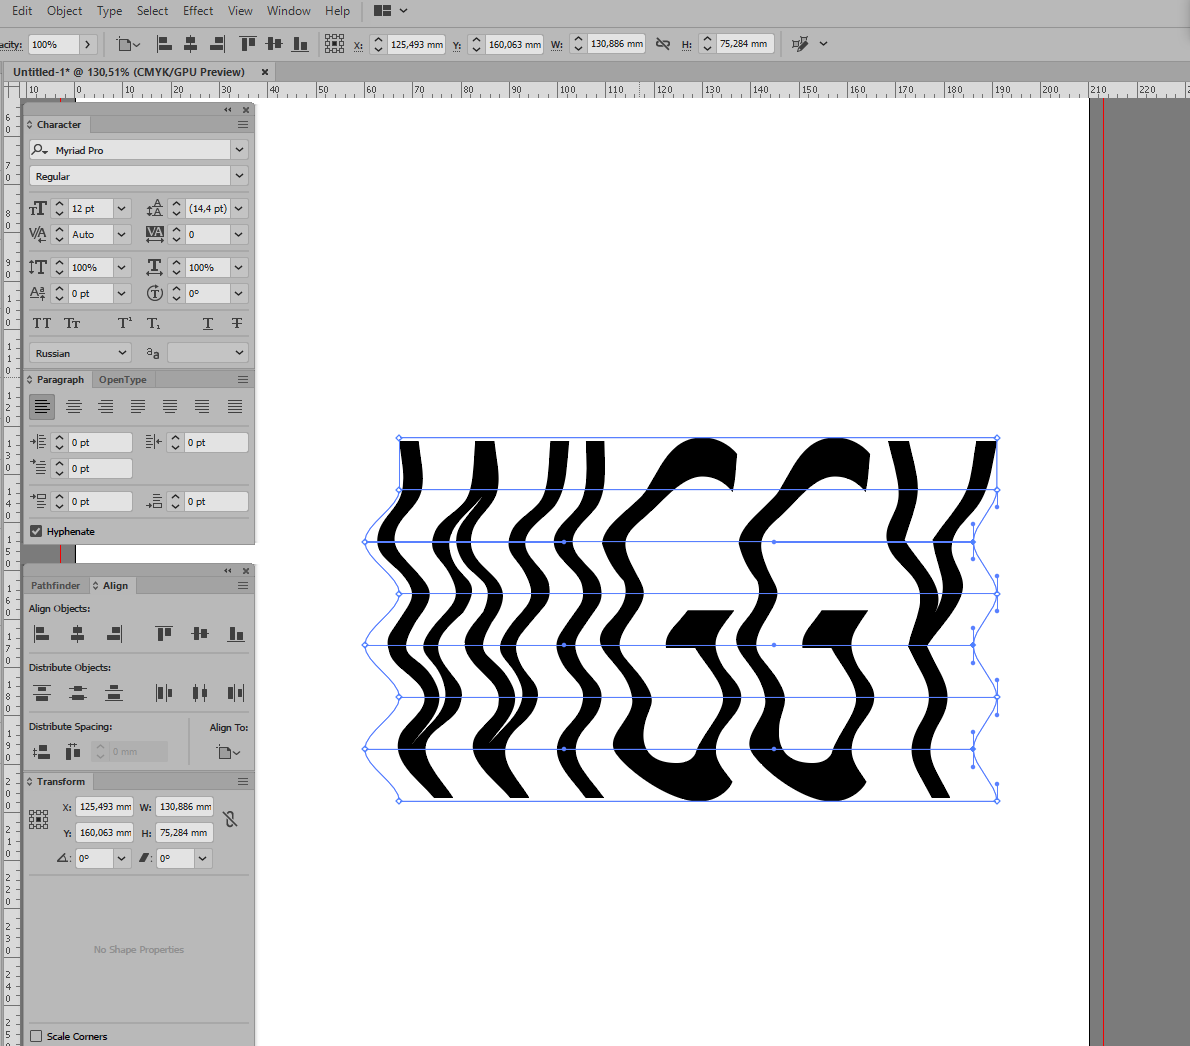The height and width of the screenshot is (1046, 1190).
Task: Switch to the Pathfinder tab
Action: click(55, 586)
